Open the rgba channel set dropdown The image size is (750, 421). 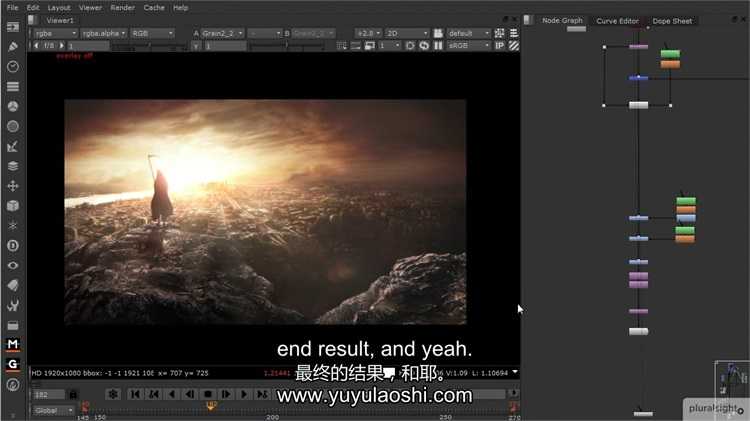click(x=55, y=33)
